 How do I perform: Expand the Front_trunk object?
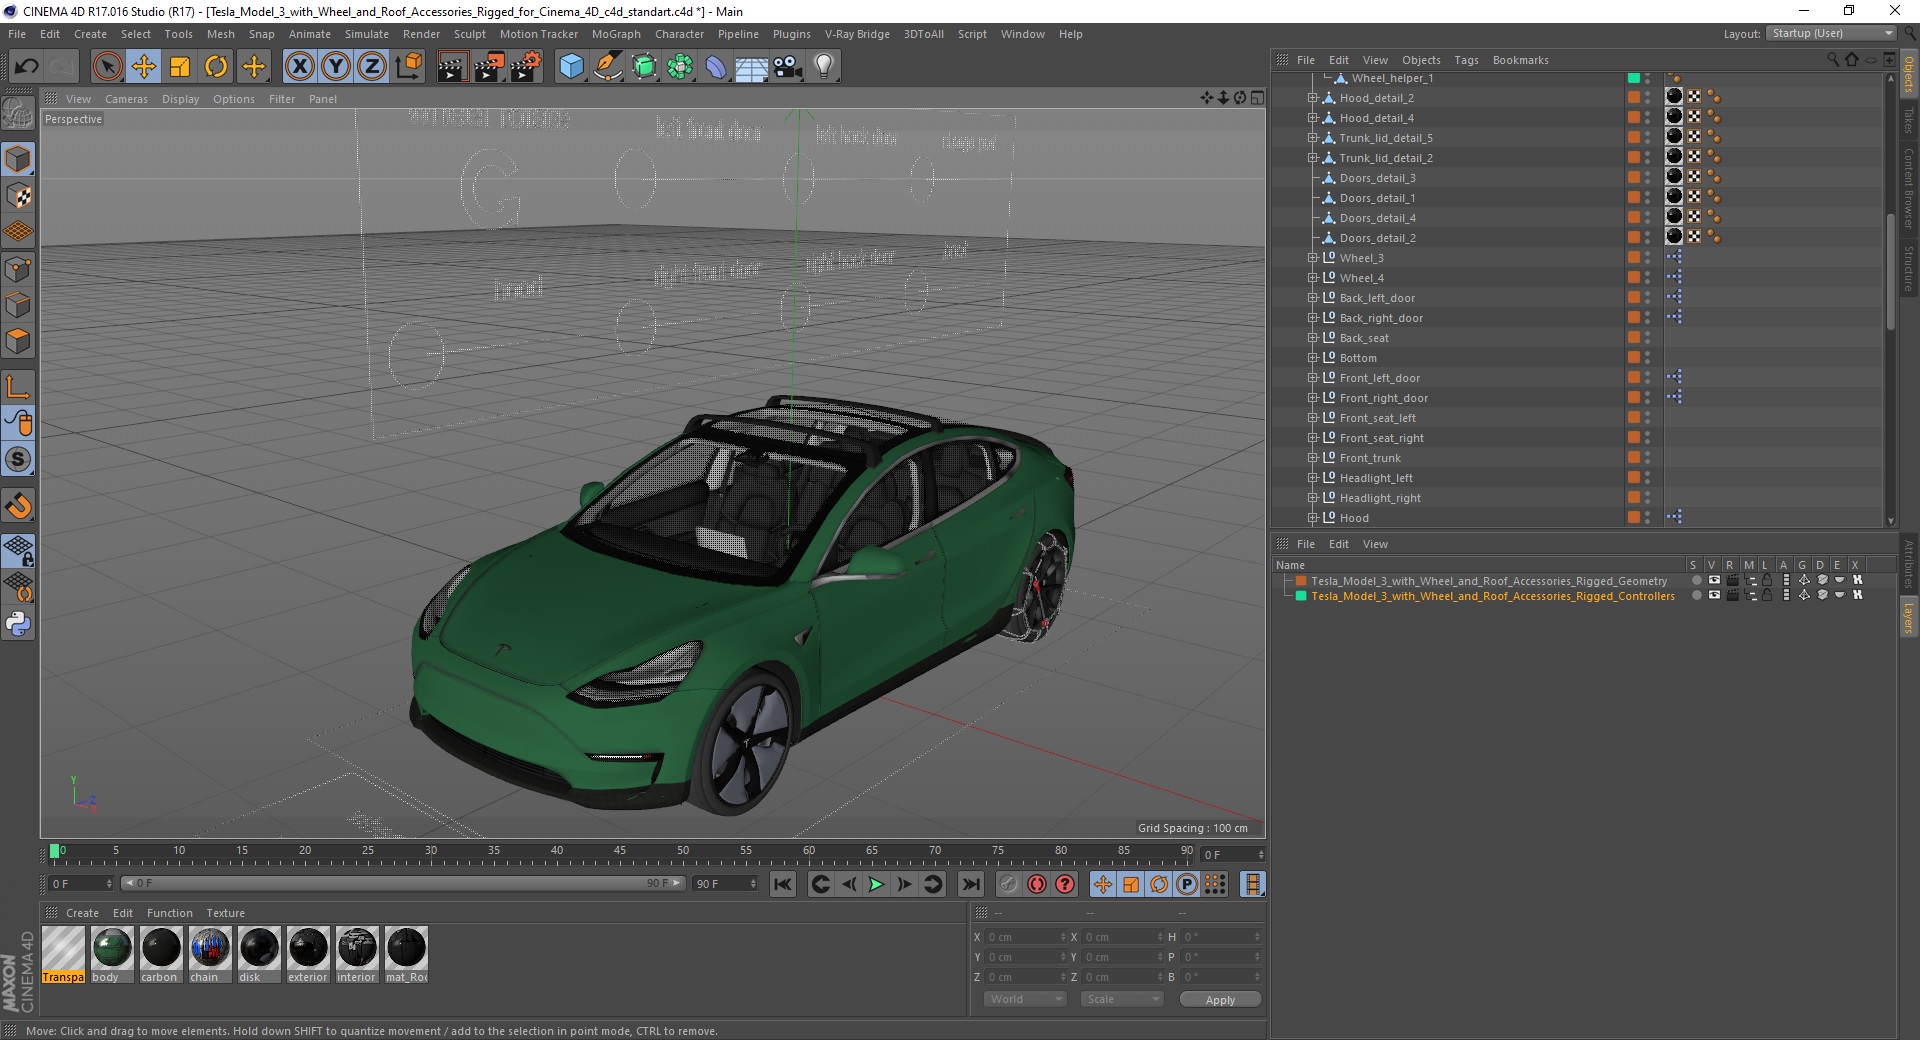click(1312, 458)
